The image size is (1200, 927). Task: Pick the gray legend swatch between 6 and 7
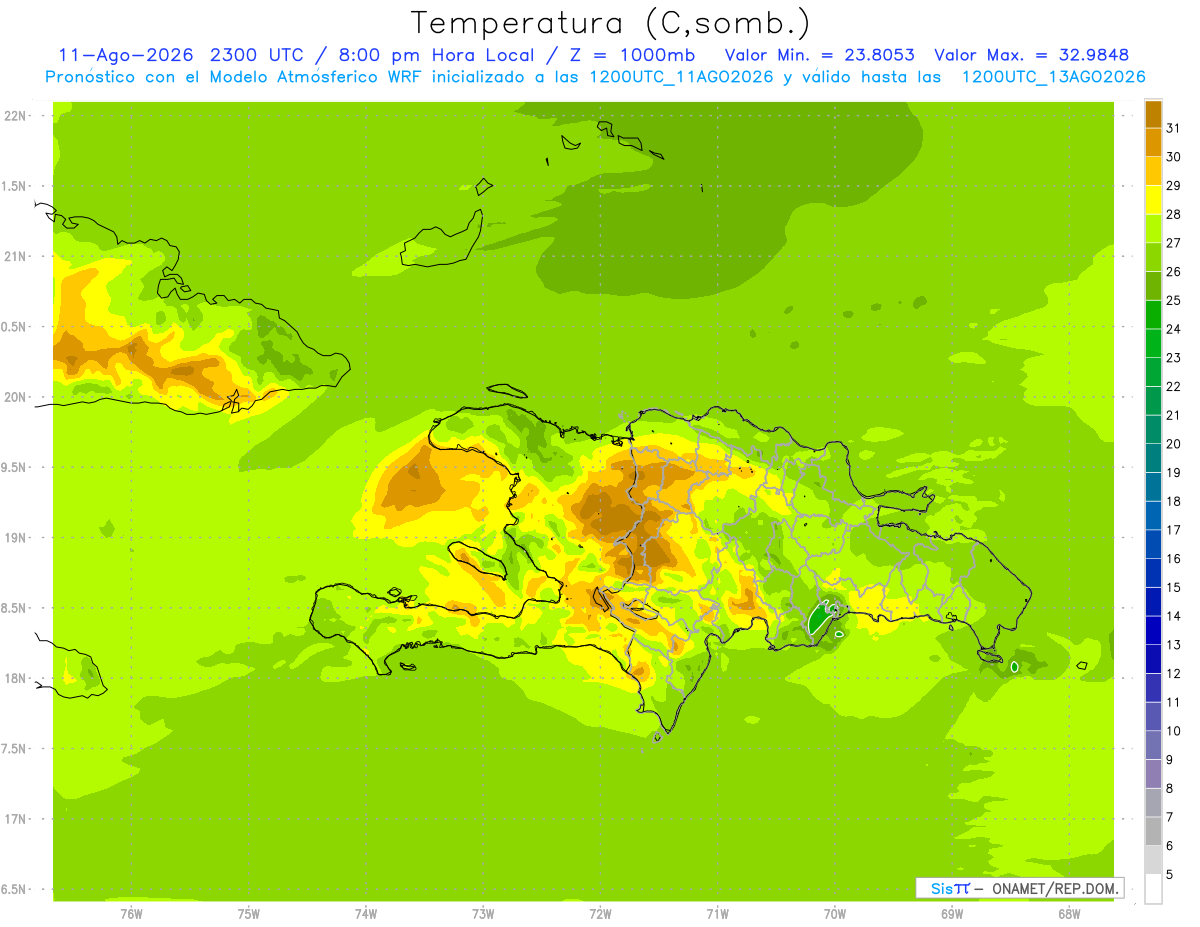tap(1153, 831)
